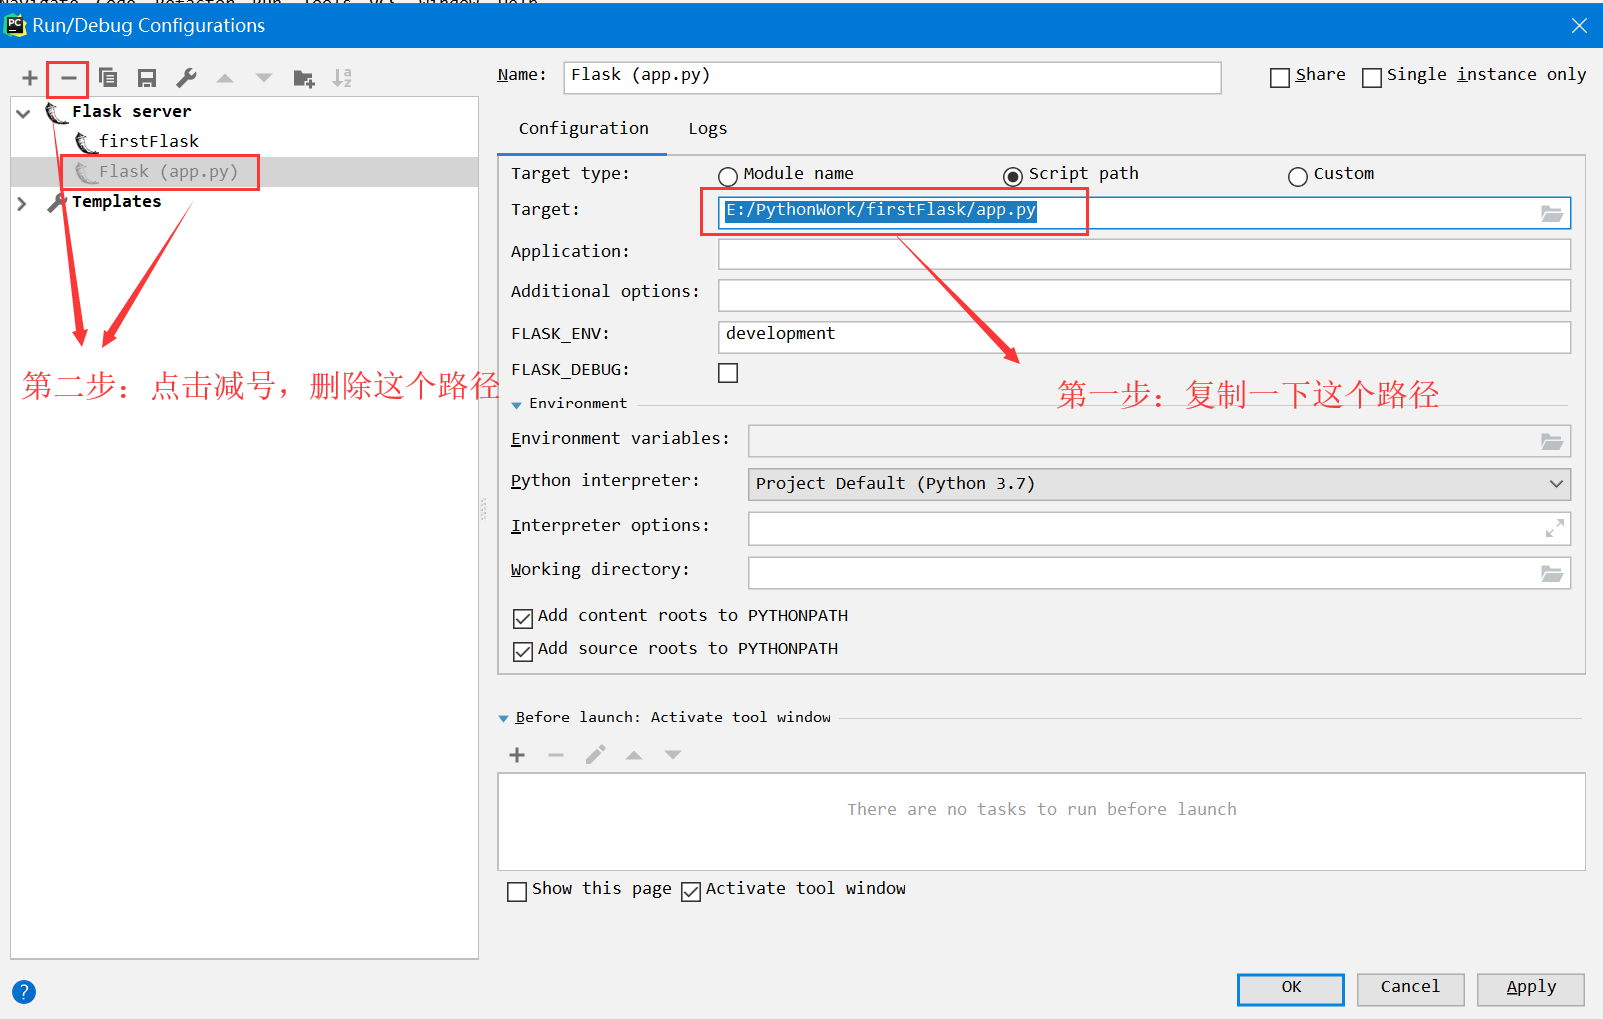Open the Python interpreter dropdown
Screen dimensions: 1603x1019
click(x=1159, y=484)
